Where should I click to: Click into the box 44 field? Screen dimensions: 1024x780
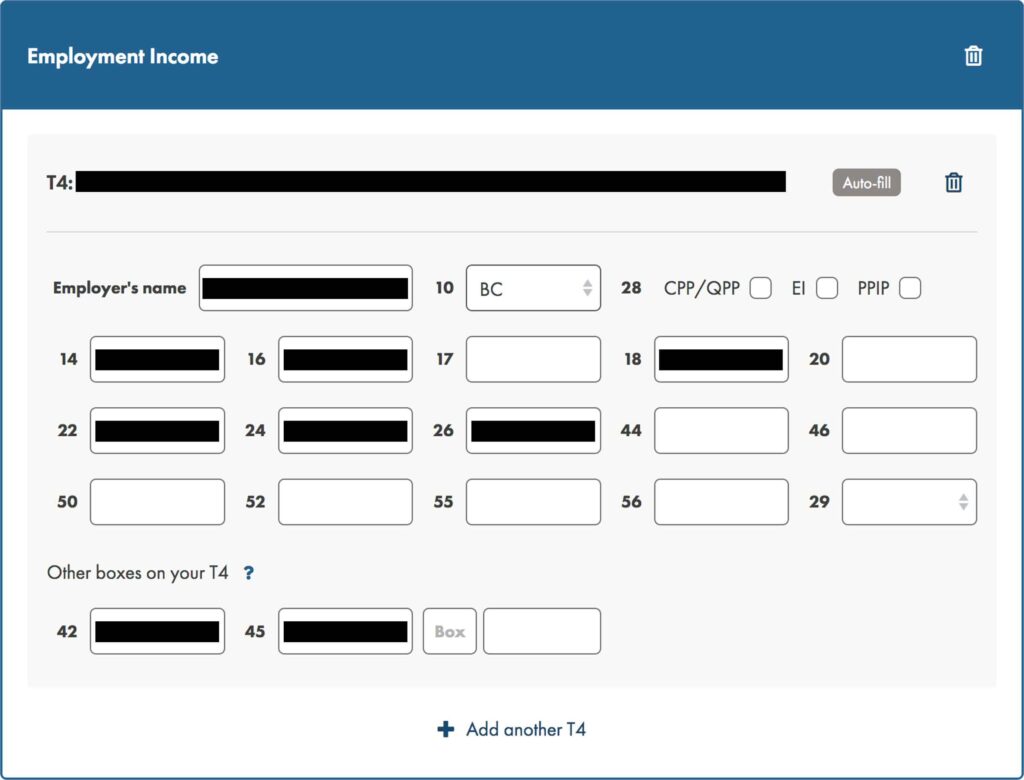click(x=721, y=431)
